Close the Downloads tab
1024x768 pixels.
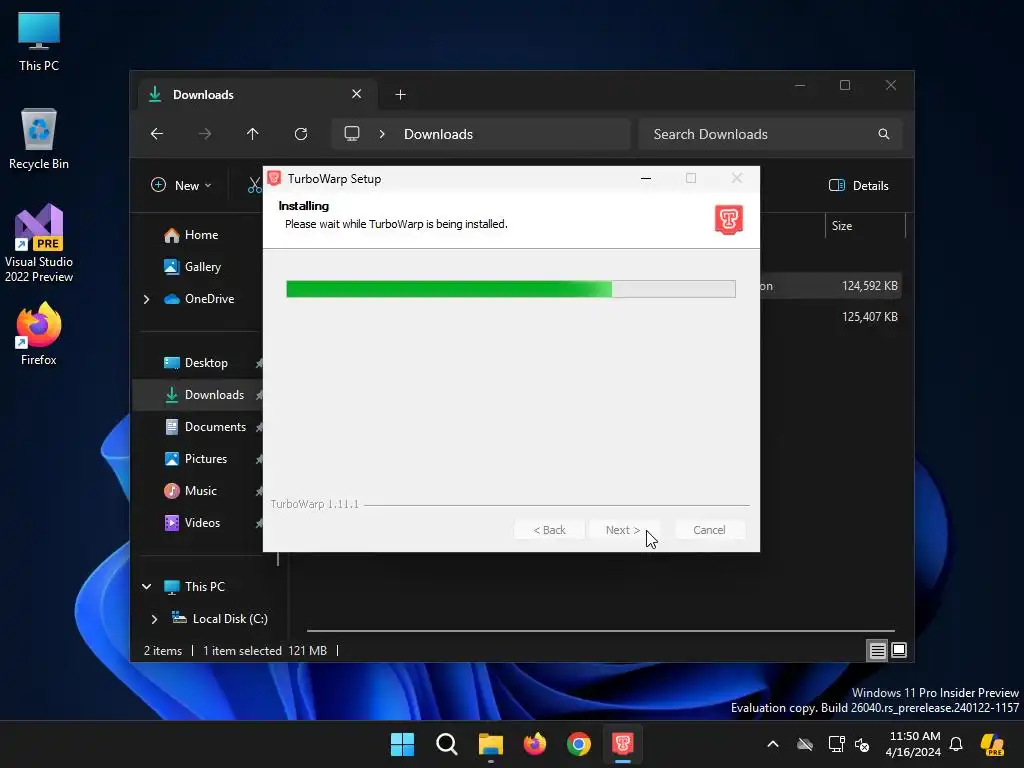coord(357,94)
